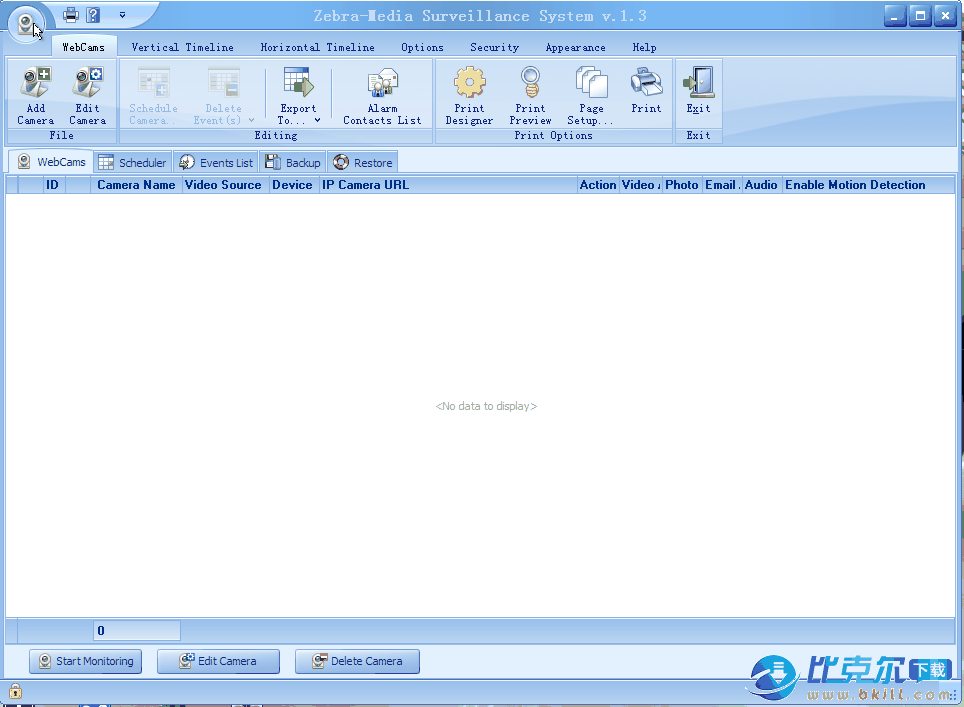Open Page Setup dialog
The height and width of the screenshot is (707, 964).
pyautogui.click(x=591, y=95)
